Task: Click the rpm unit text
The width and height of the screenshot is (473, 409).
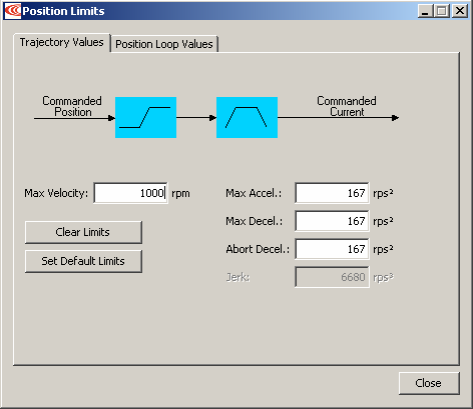Action: (181, 194)
